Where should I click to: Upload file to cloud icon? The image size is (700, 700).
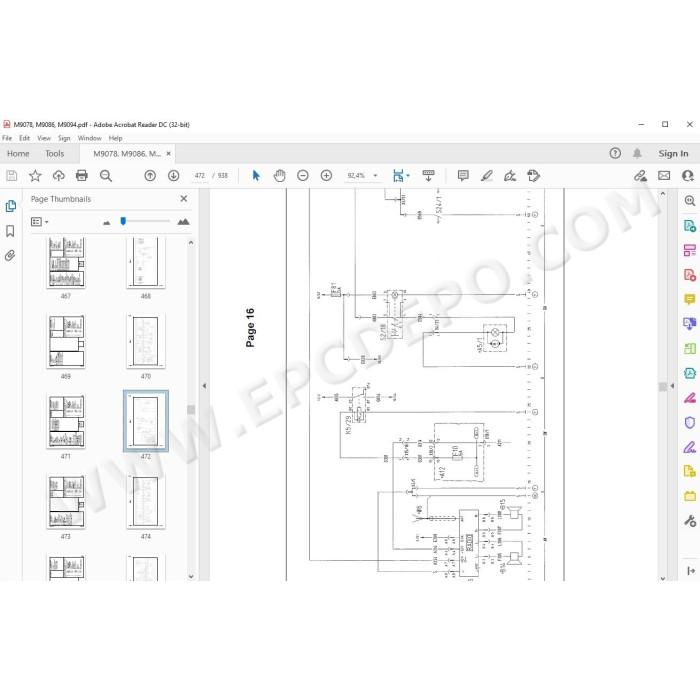(58, 176)
